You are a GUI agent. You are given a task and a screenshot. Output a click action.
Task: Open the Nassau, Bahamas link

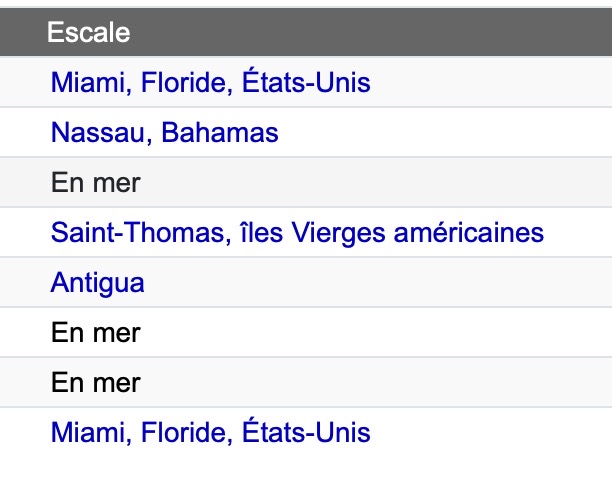(x=165, y=132)
